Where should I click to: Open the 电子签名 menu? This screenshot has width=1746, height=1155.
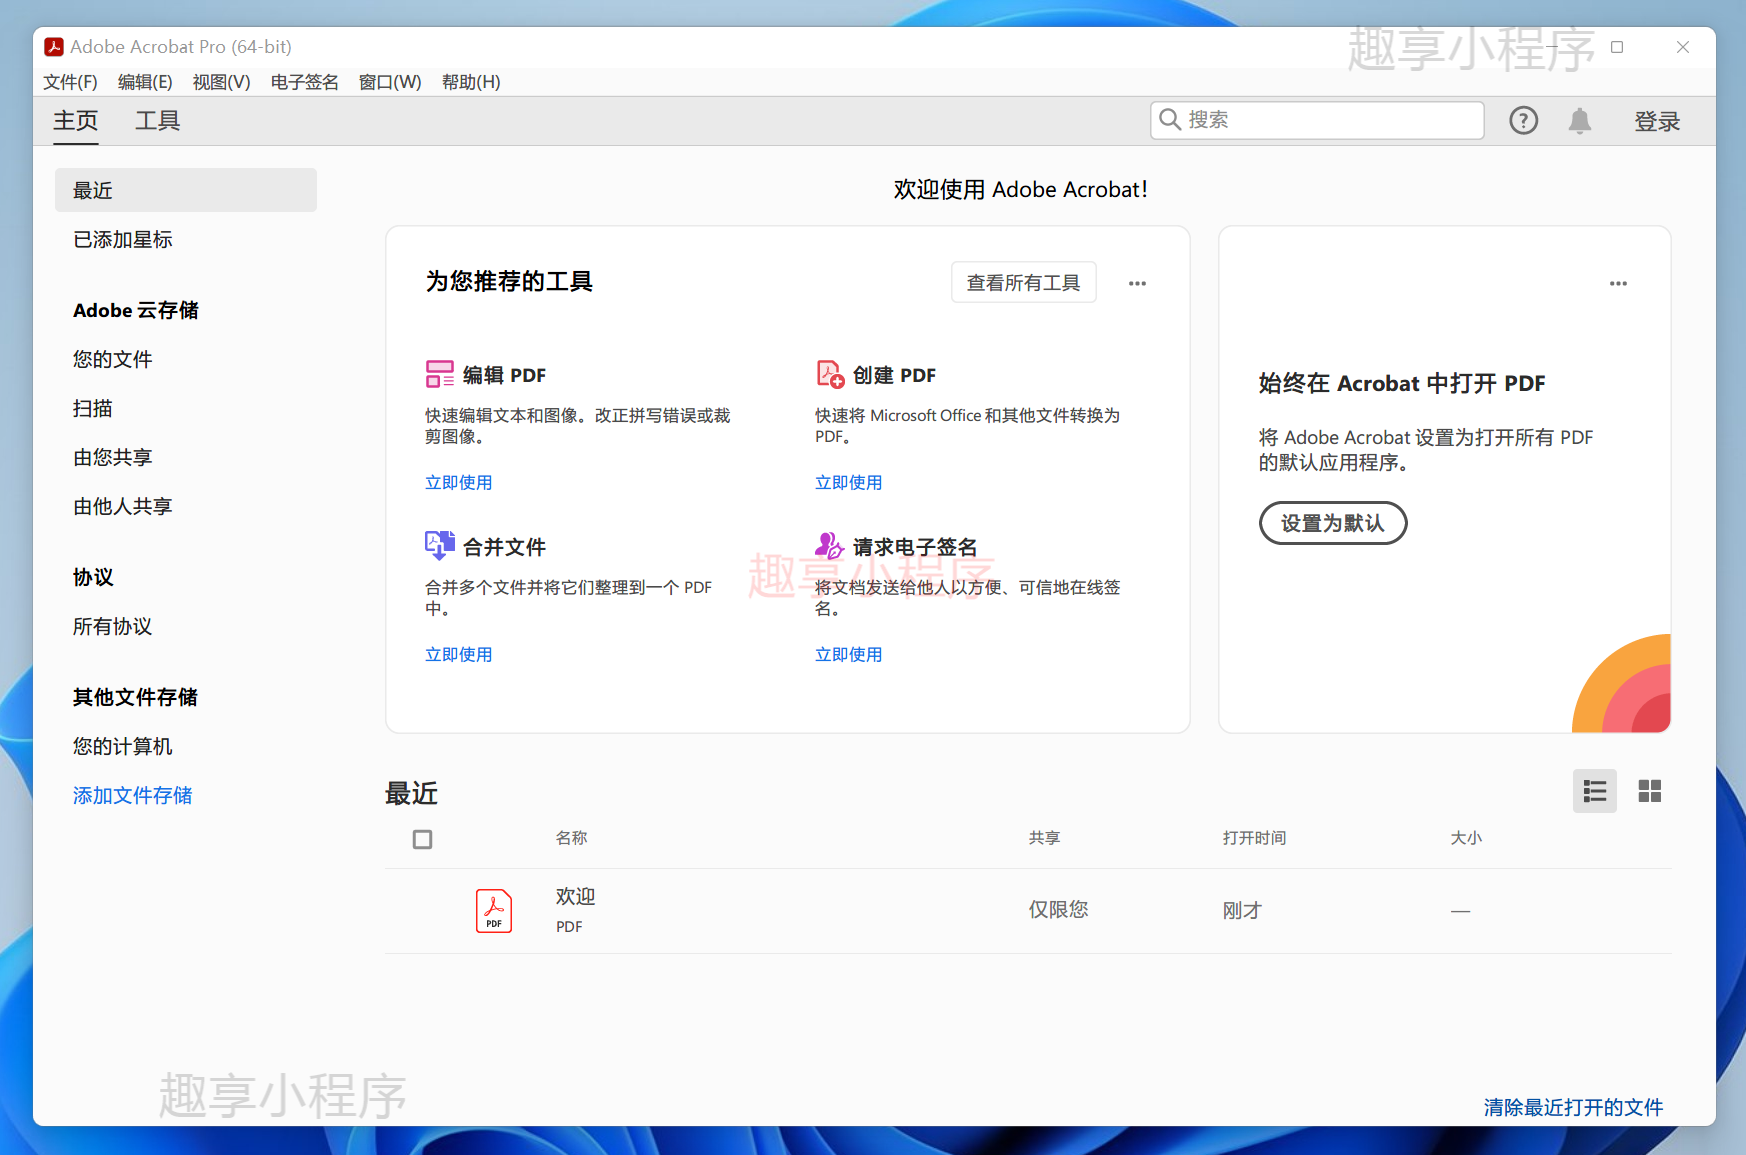pyautogui.click(x=305, y=82)
